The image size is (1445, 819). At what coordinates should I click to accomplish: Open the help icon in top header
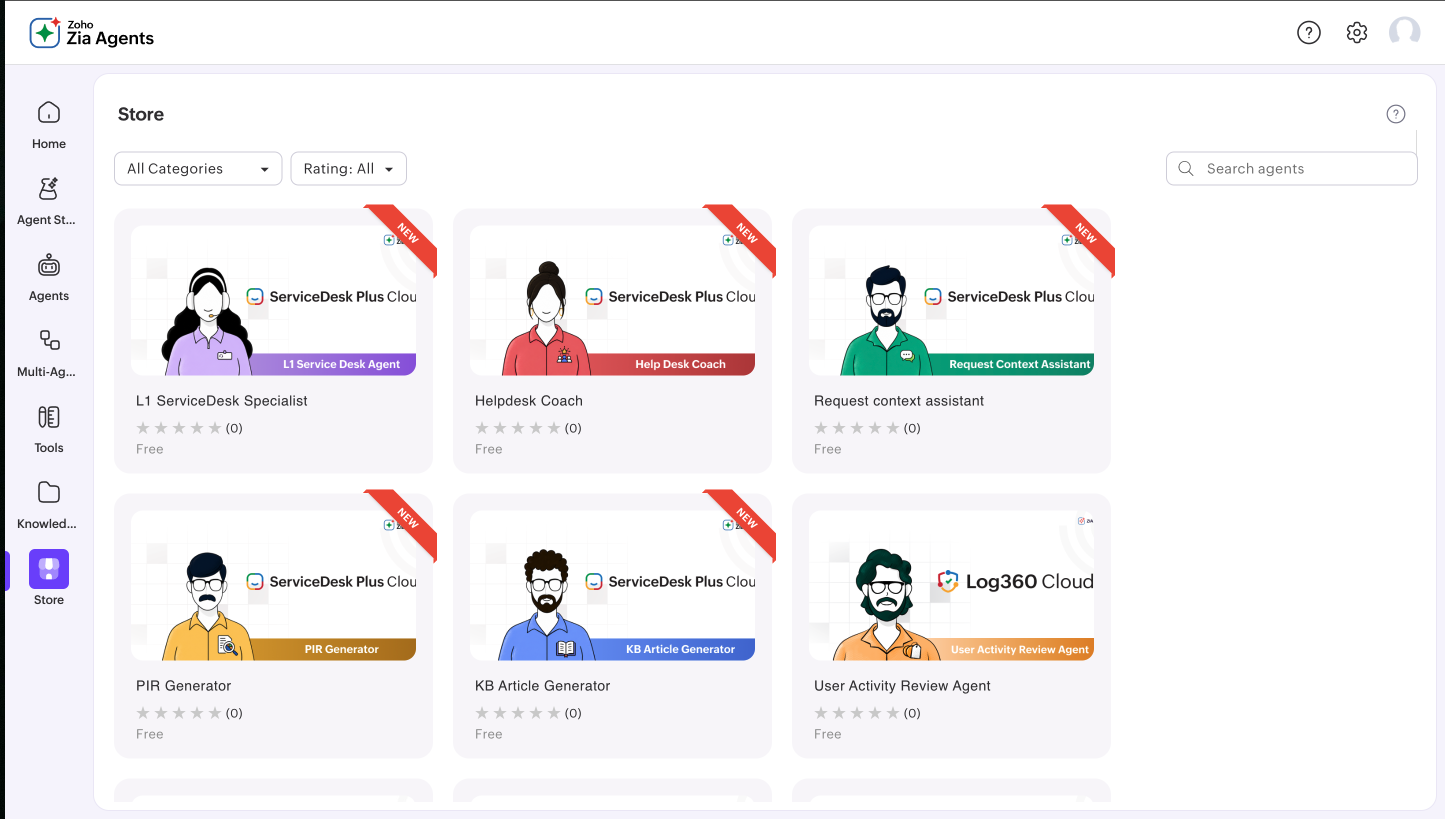click(1309, 33)
